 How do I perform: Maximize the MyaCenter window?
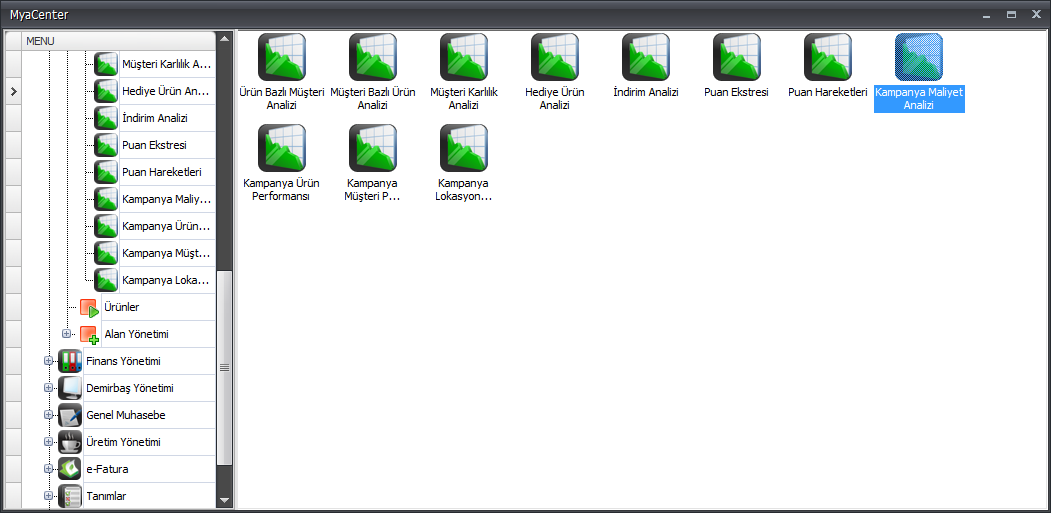1011,14
